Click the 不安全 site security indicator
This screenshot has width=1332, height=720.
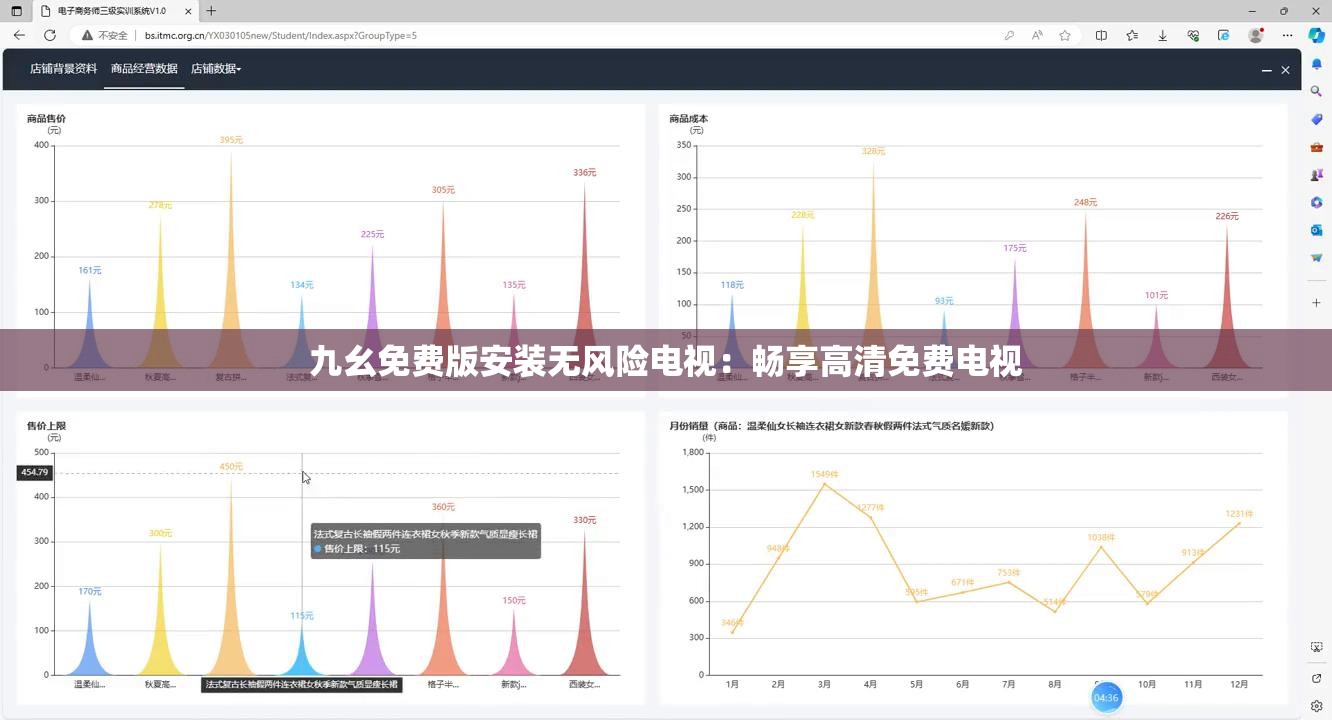pos(106,35)
